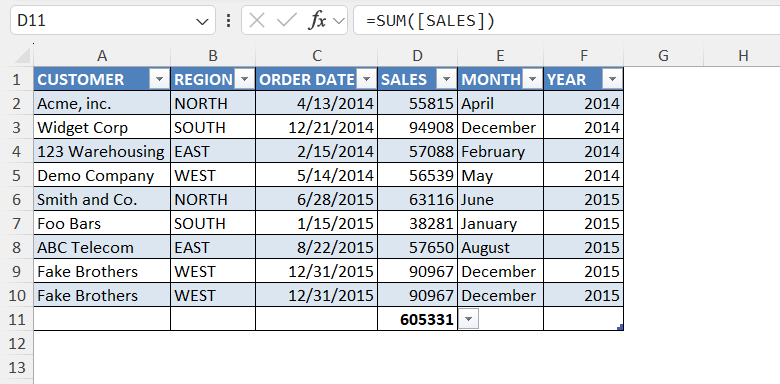Click the April month cell

(x=500, y=103)
